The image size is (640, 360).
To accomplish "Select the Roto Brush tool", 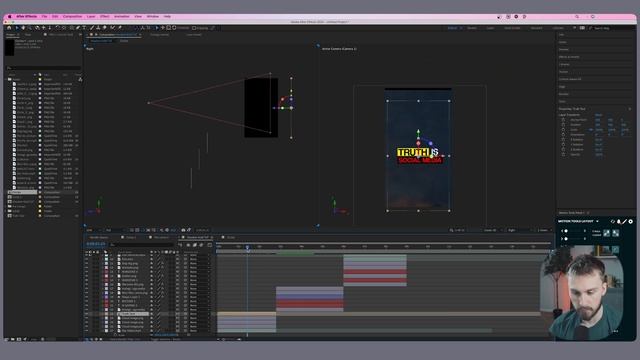I will pos(113,28).
